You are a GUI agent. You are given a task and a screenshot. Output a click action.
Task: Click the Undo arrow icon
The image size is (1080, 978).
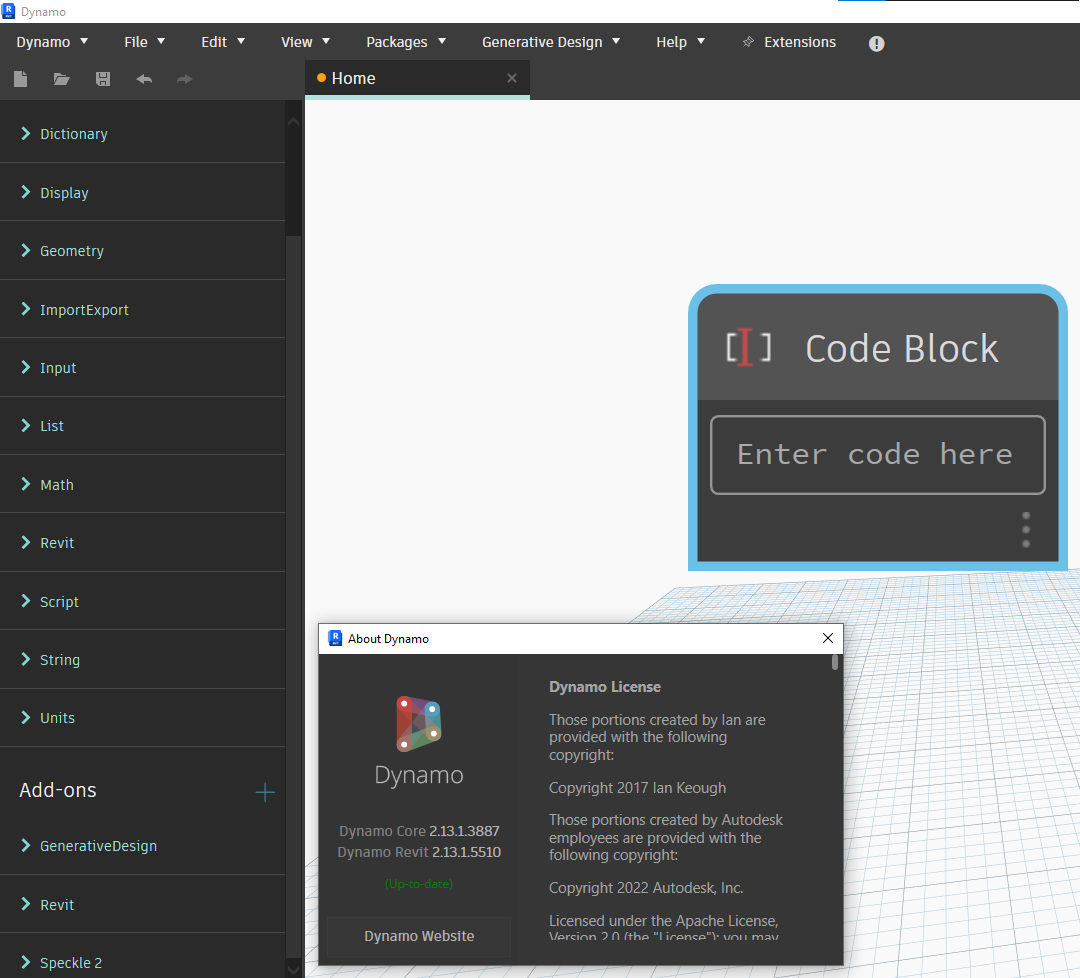[144, 79]
